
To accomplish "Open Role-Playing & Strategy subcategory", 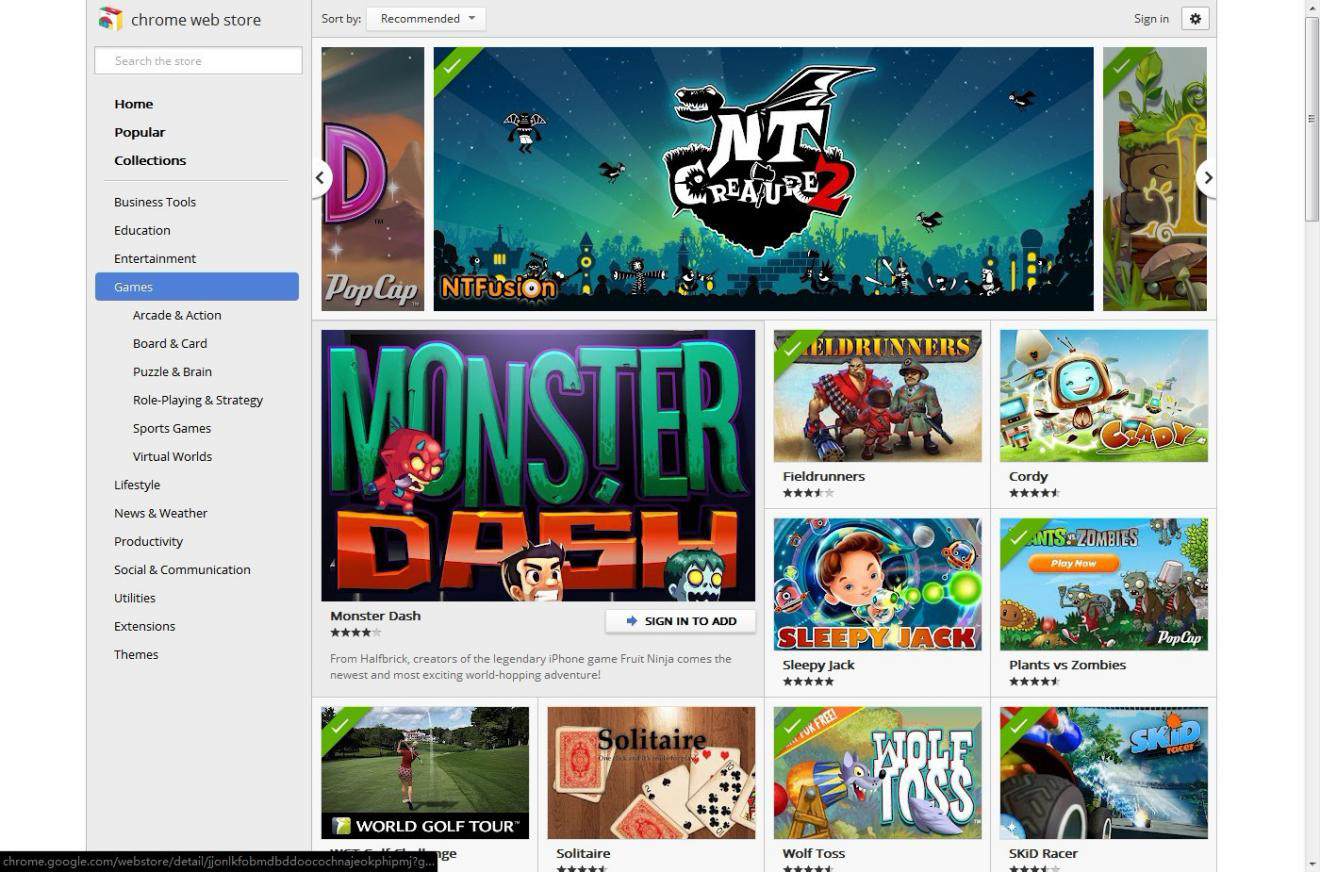I will point(198,400).
